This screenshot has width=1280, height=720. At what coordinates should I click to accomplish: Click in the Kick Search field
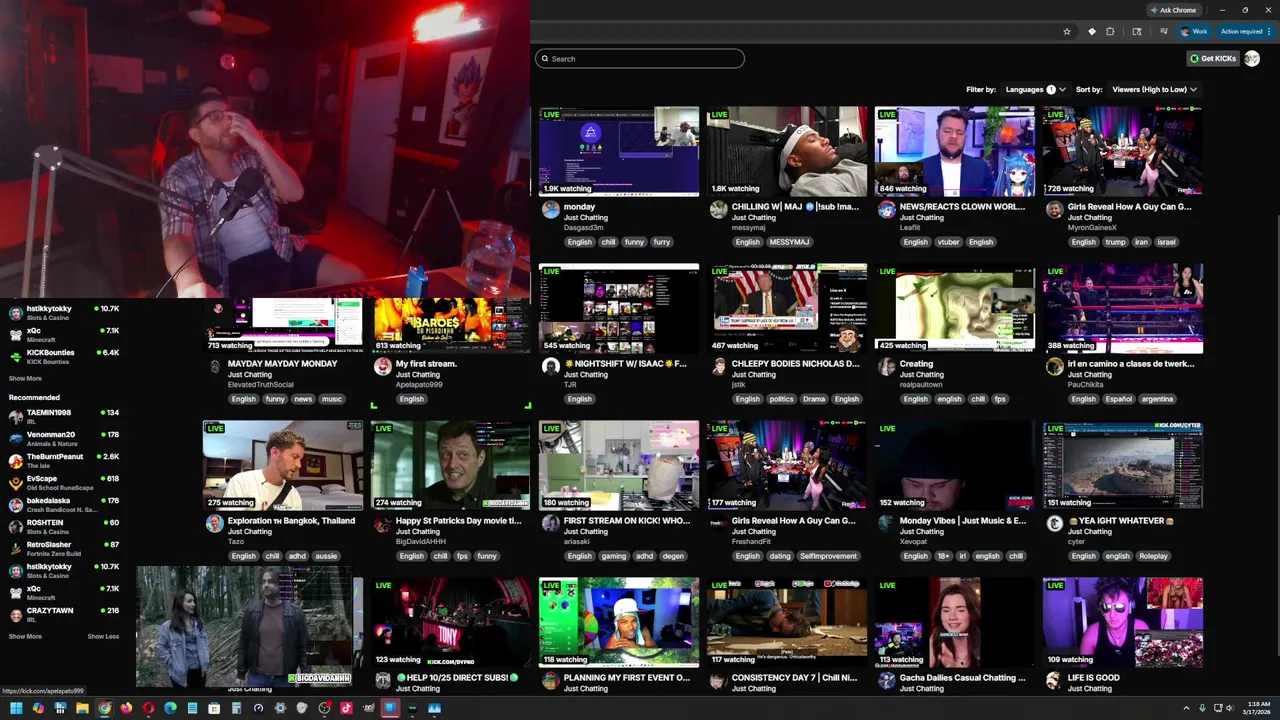pyautogui.click(x=640, y=58)
